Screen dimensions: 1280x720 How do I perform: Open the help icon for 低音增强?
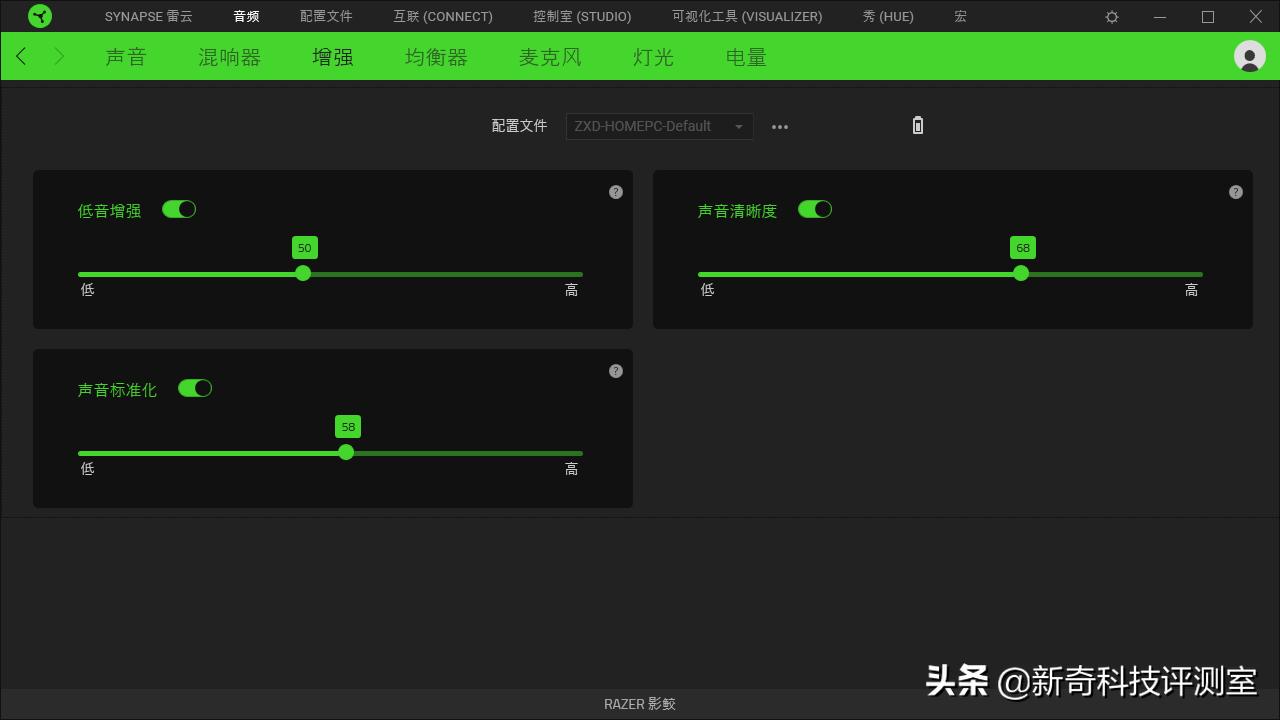616,192
